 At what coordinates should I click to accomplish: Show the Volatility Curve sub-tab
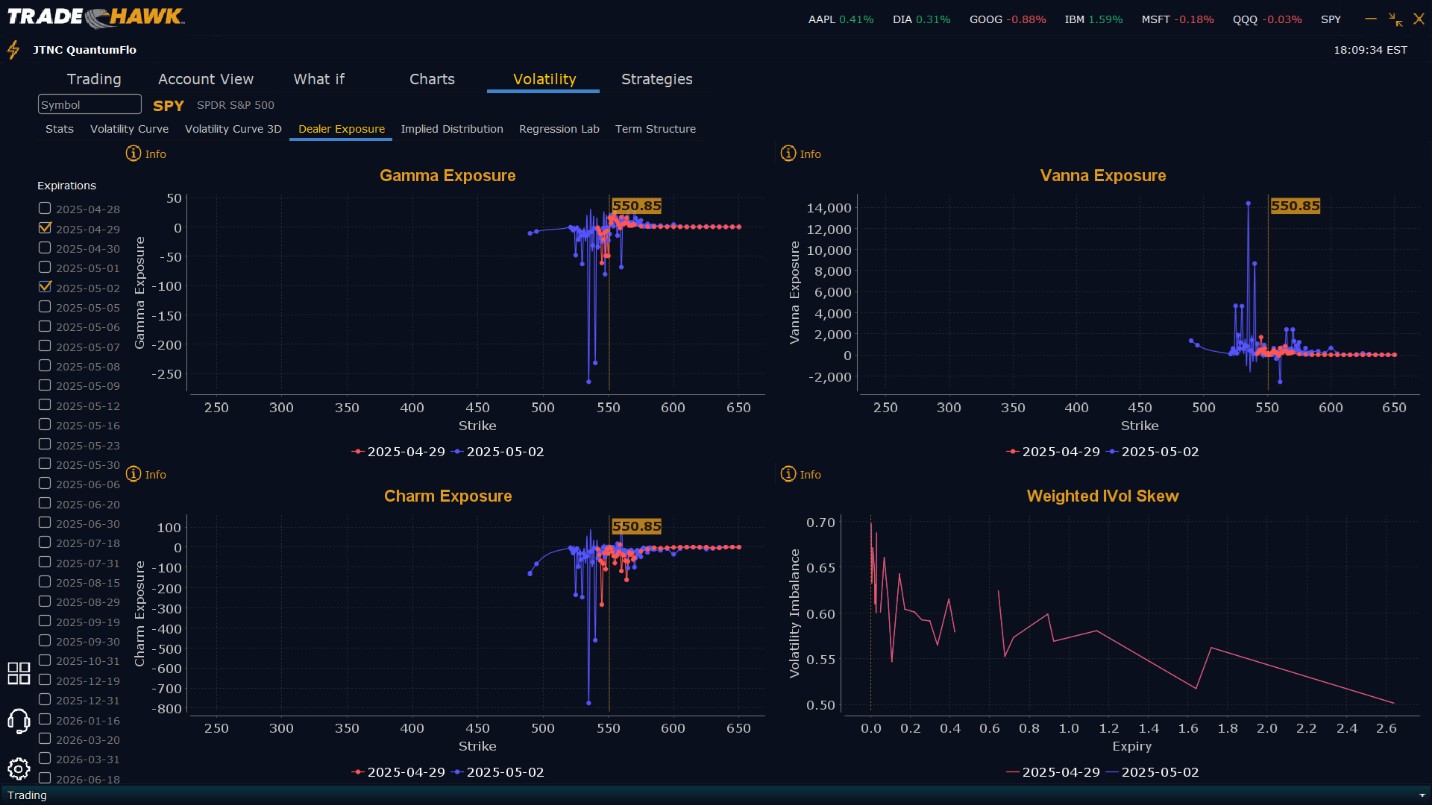tap(129, 129)
